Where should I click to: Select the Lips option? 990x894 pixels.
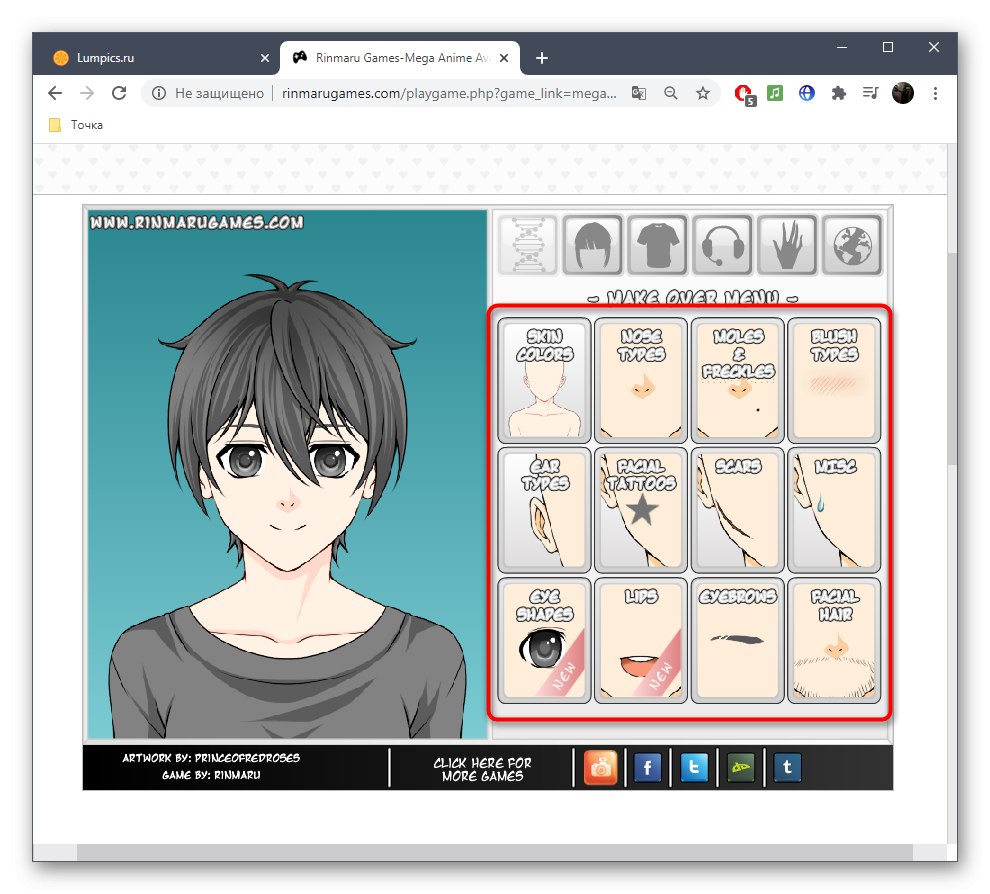(641, 640)
